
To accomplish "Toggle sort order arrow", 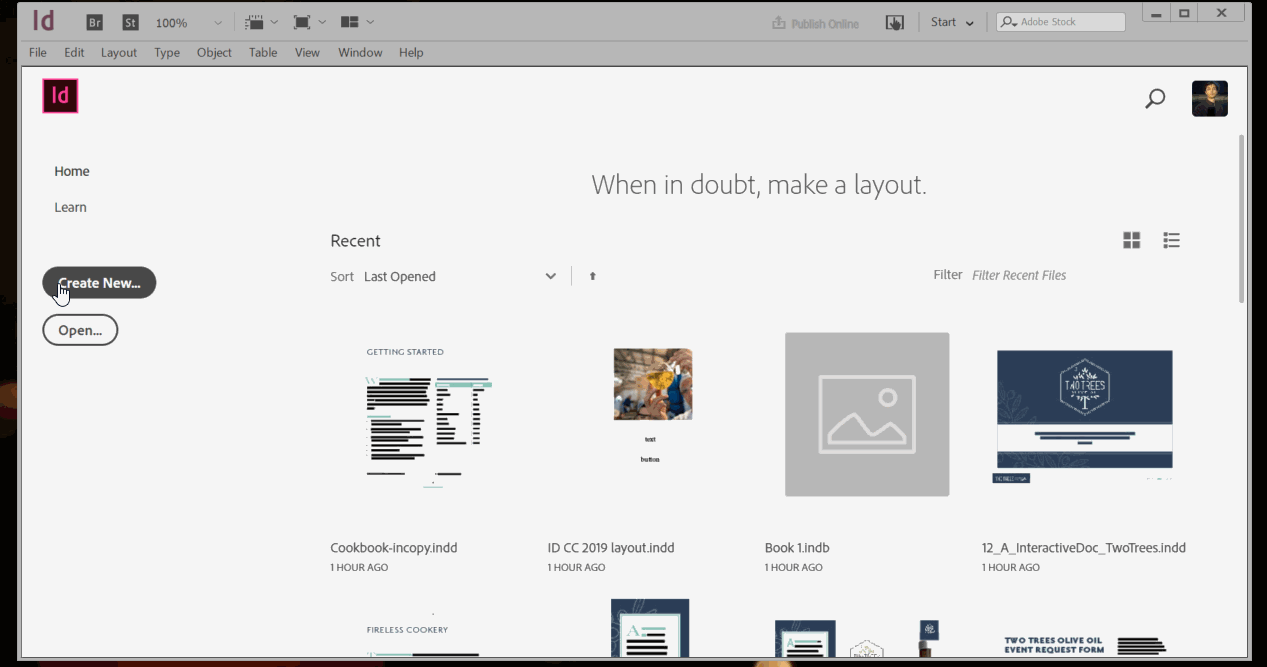I will click(x=592, y=276).
